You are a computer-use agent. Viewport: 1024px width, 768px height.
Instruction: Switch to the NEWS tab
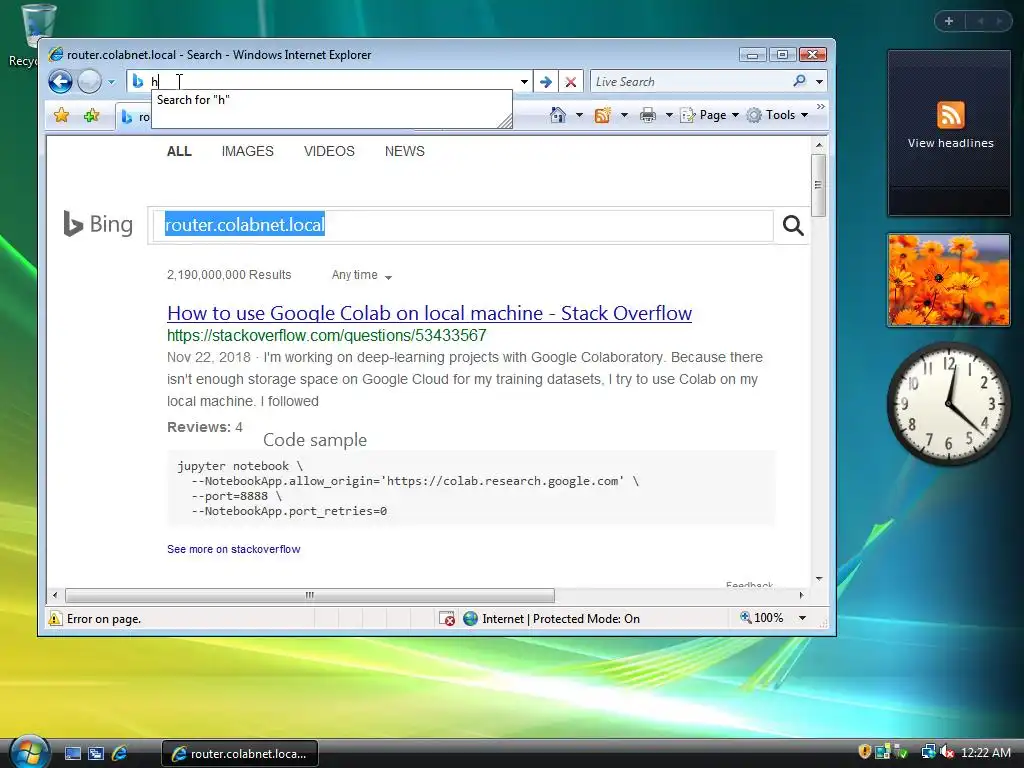pos(404,152)
